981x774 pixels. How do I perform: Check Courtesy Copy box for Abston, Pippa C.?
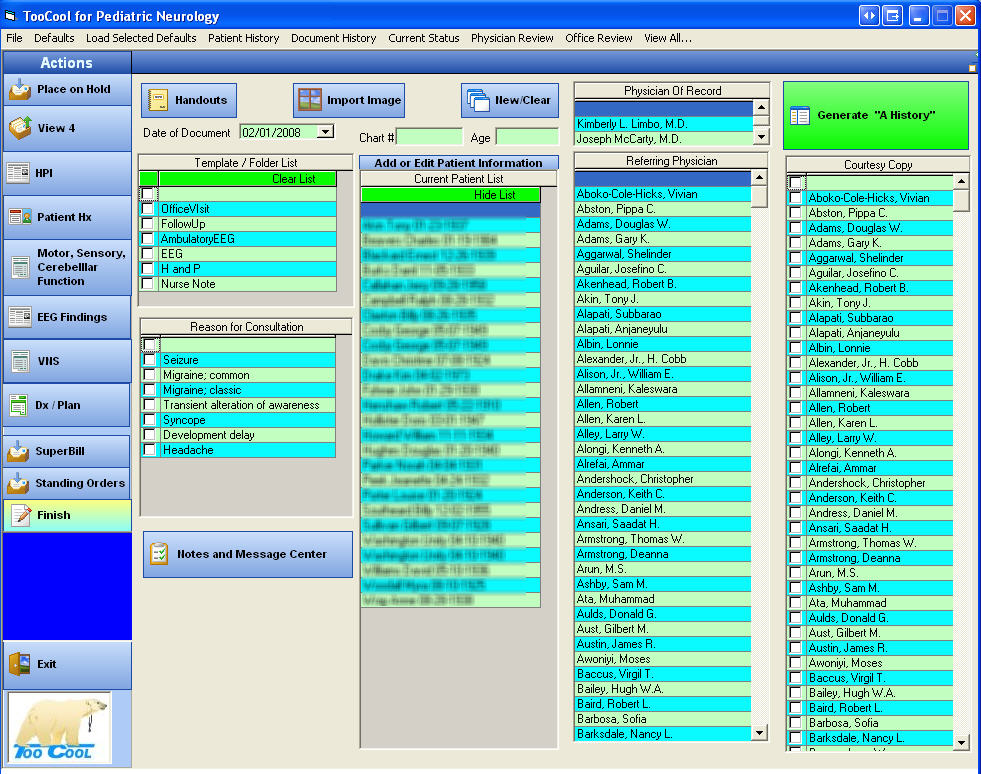[x=795, y=213]
